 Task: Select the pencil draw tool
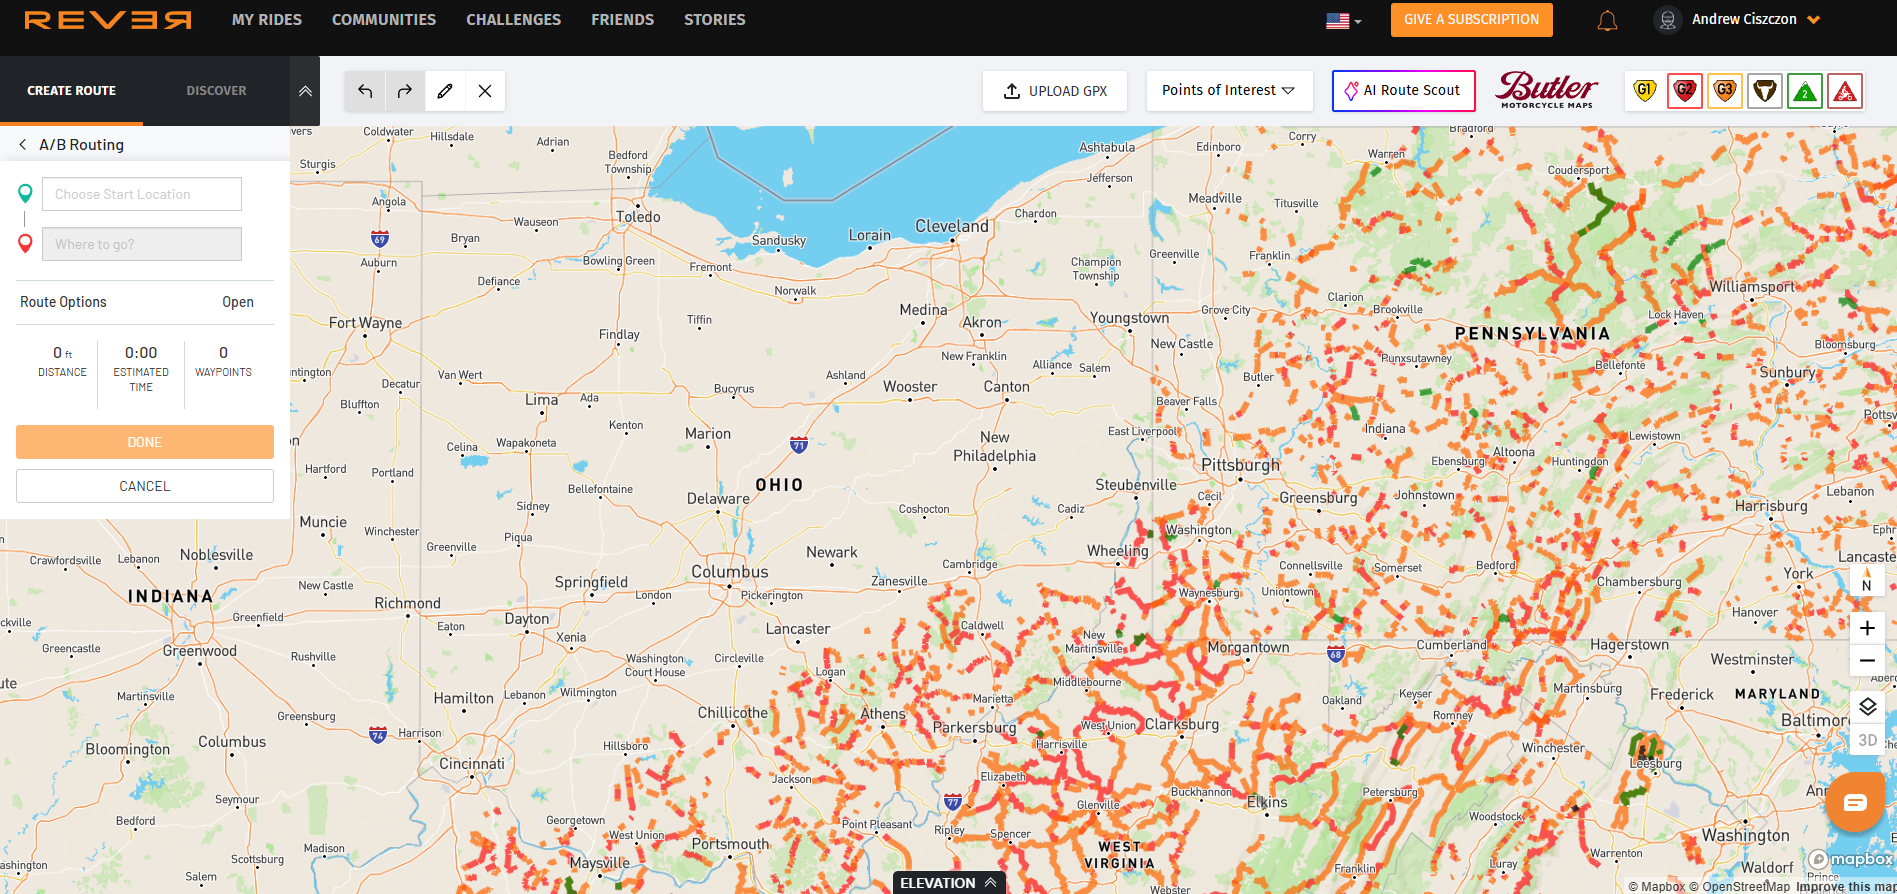445,91
